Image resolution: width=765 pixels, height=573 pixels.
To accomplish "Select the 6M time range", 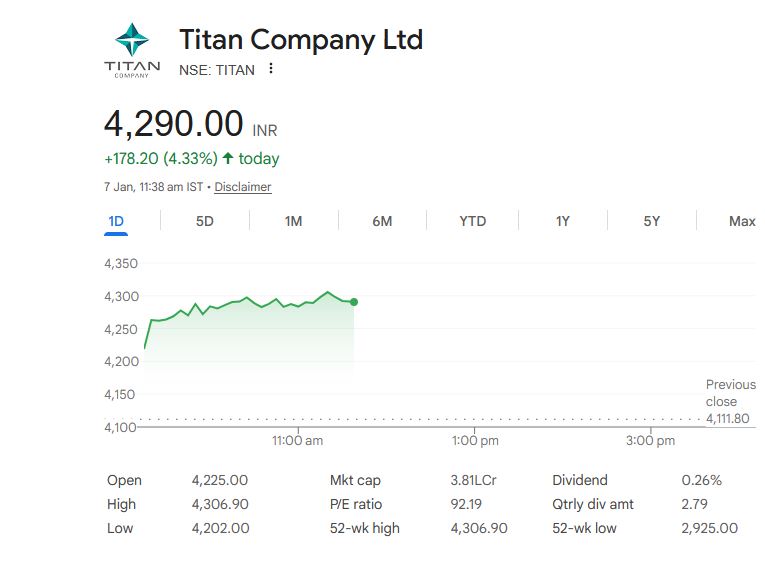I will coord(382,221).
